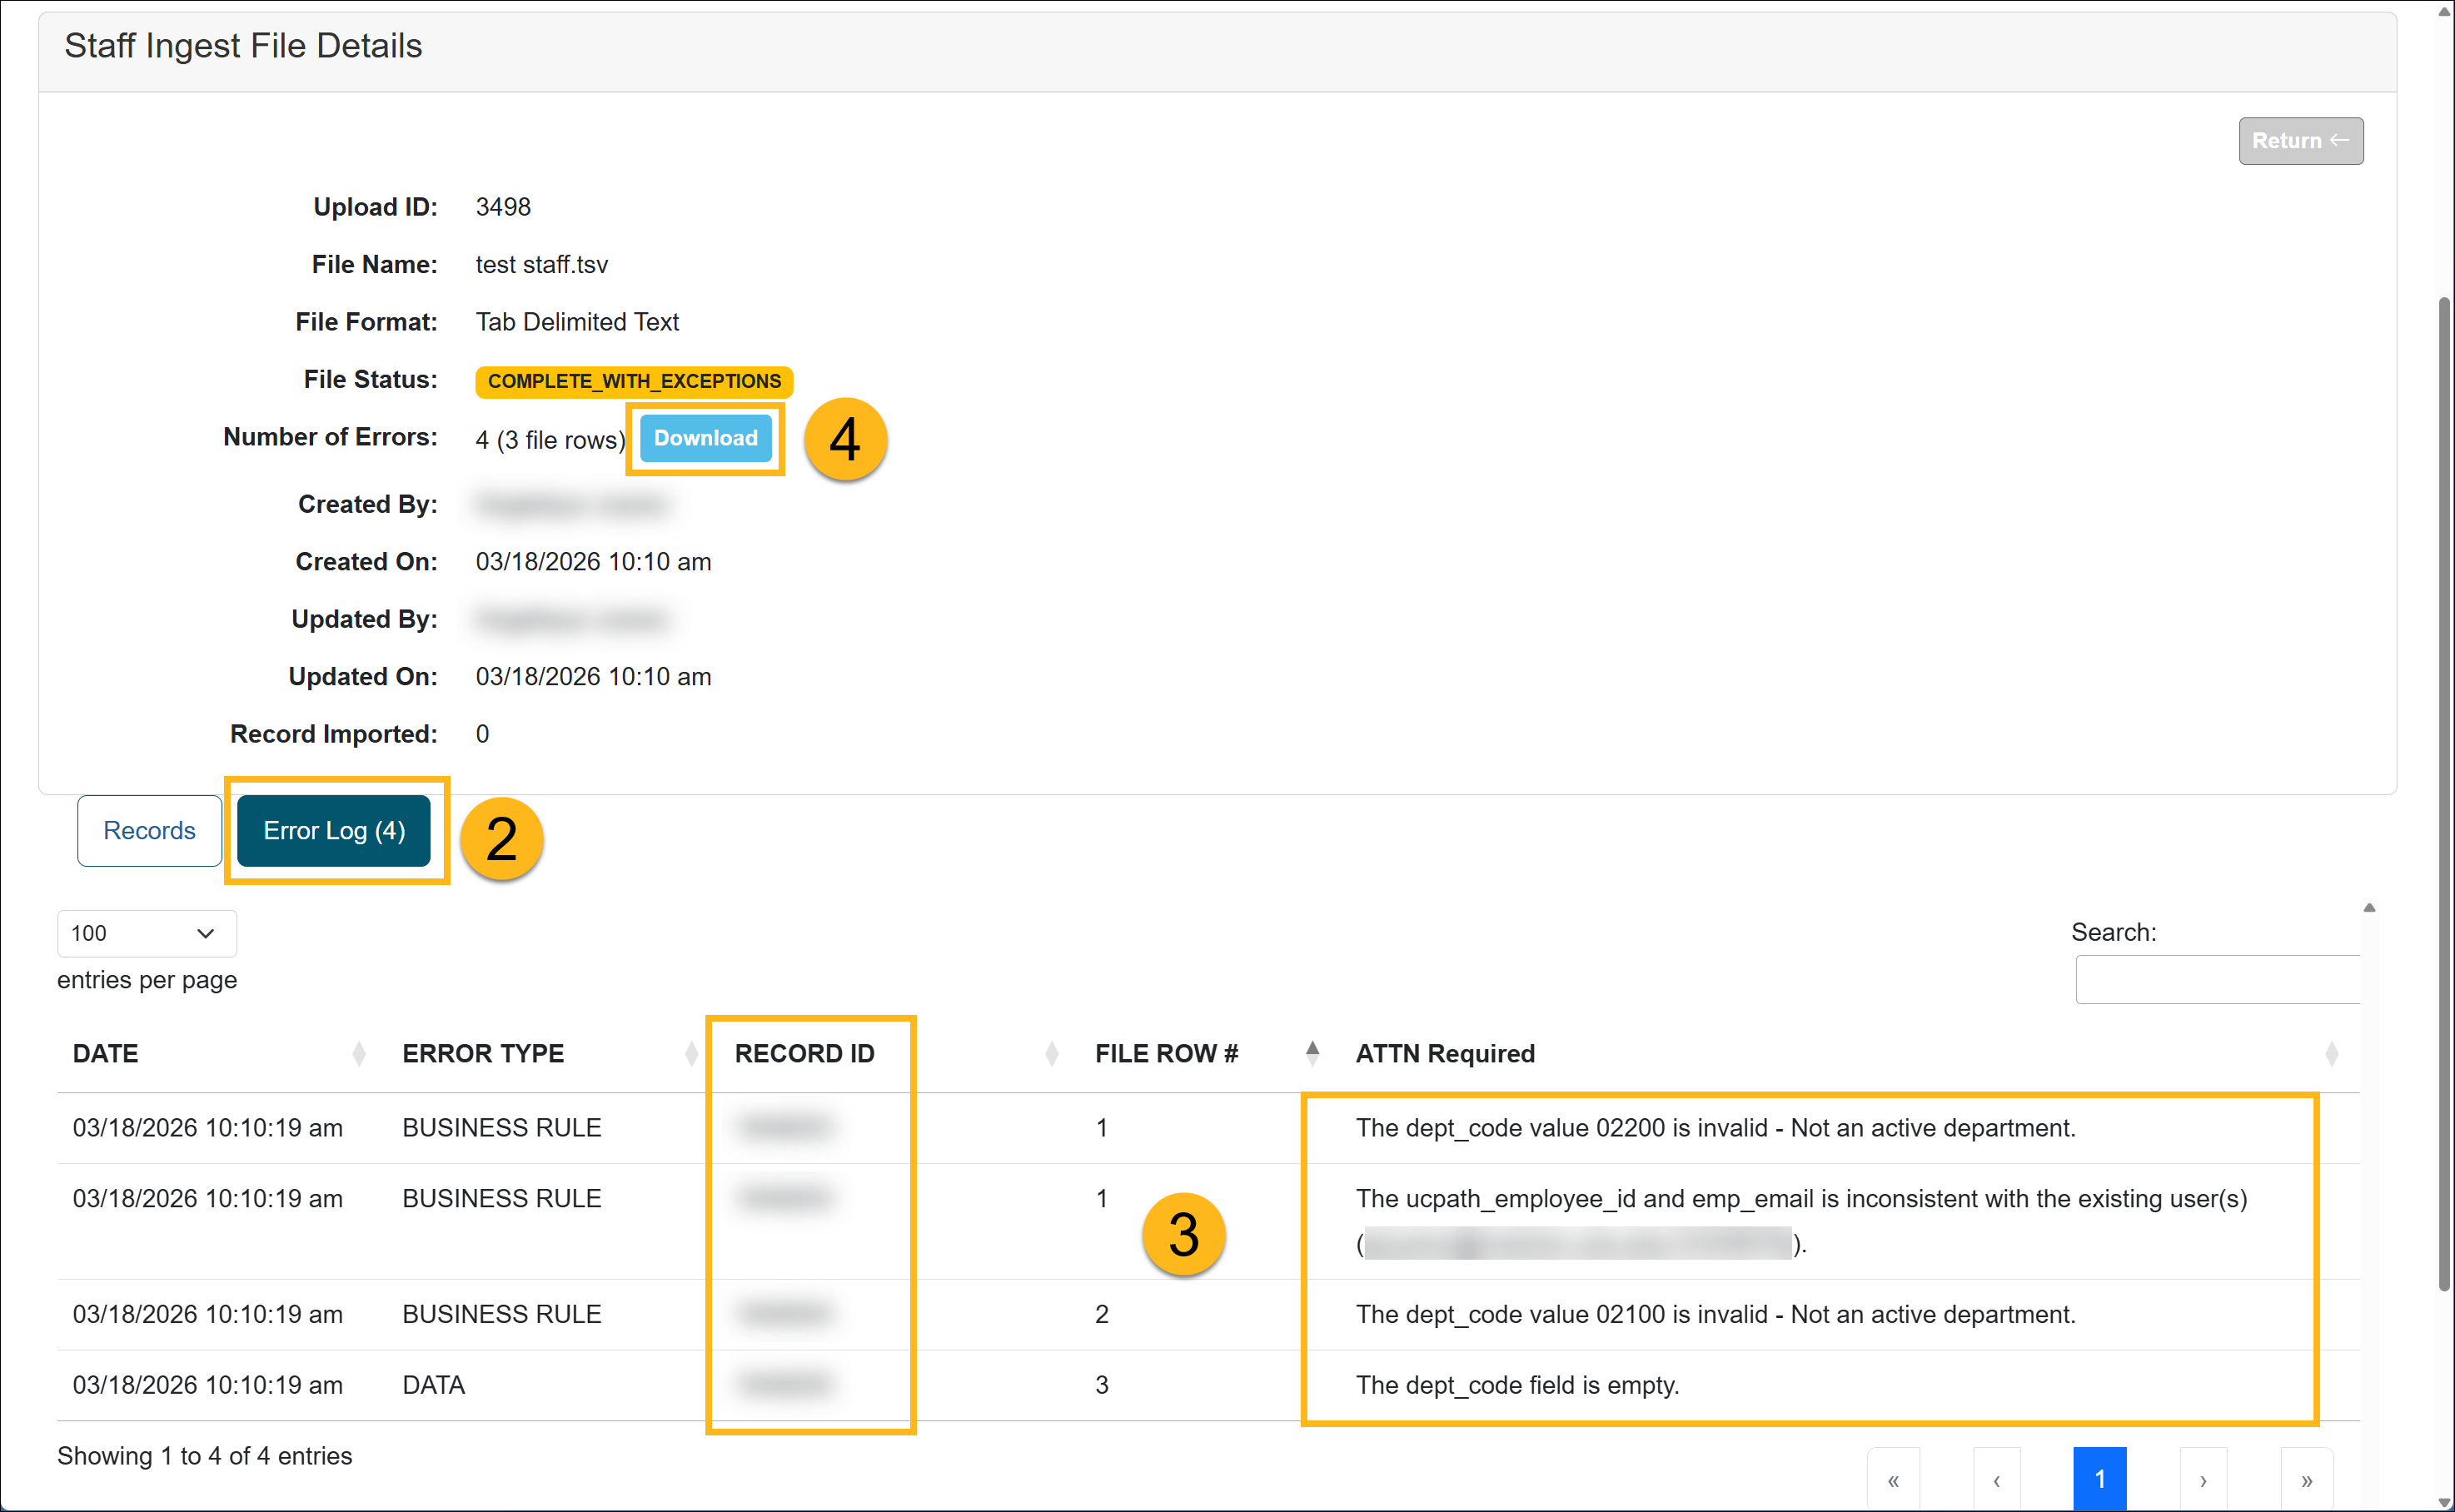Sort the ATTN Required column
2455x1512 pixels.
click(x=2332, y=1053)
